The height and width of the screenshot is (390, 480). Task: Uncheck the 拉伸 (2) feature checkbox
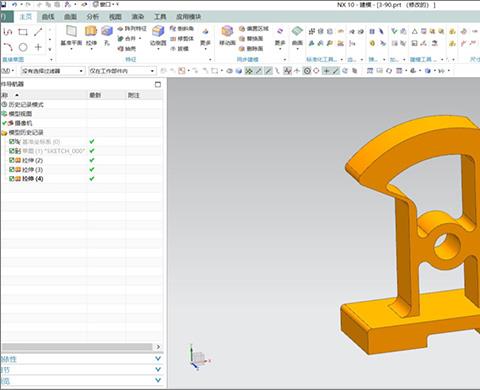pos(12,160)
